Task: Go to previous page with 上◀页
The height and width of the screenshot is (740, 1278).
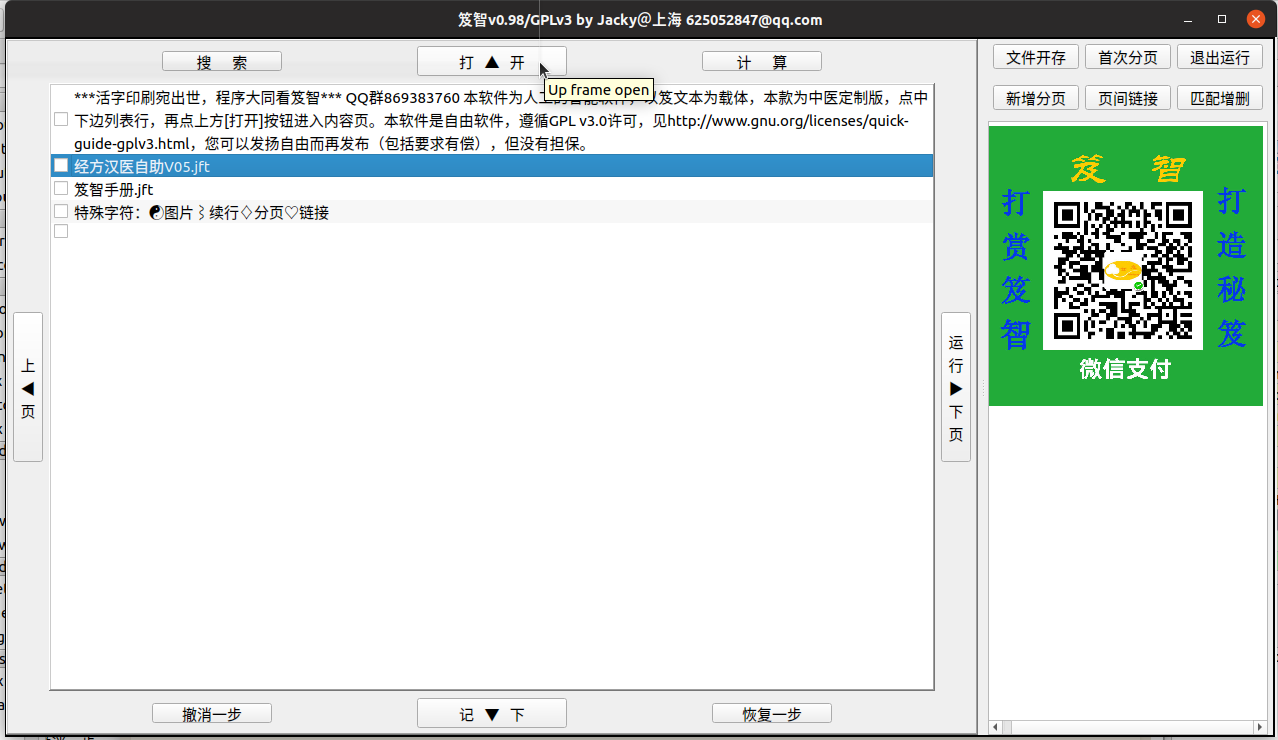Action: 28,387
